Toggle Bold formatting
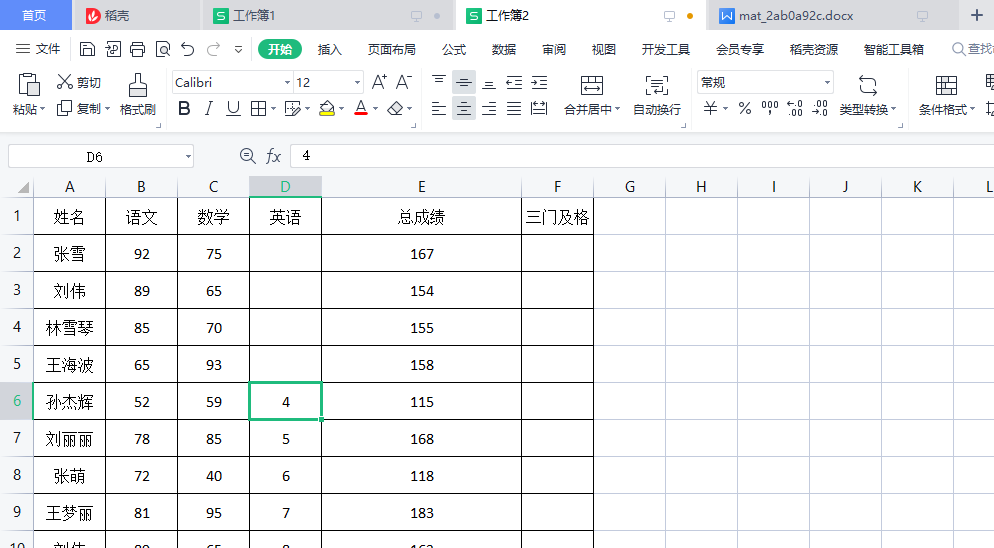This screenshot has height=548, width=994. pyautogui.click(x=184, y=108)
